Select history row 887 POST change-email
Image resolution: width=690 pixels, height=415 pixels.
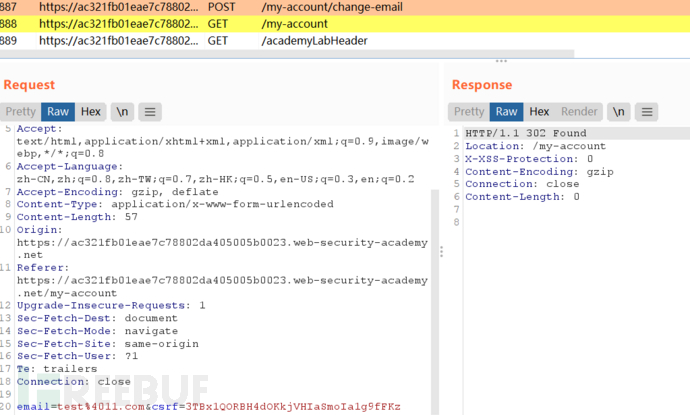[x=200, y=6]
